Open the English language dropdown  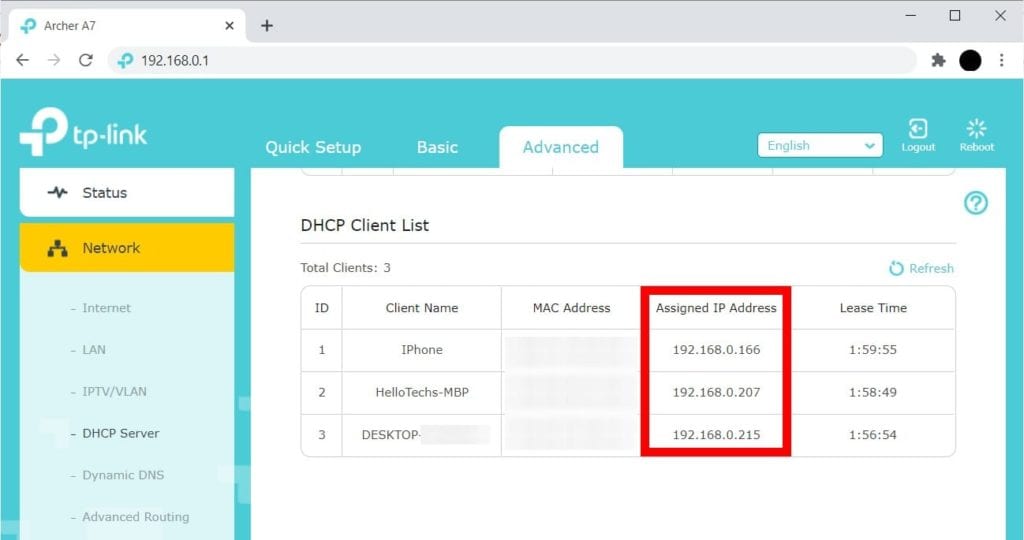point(820,146)
